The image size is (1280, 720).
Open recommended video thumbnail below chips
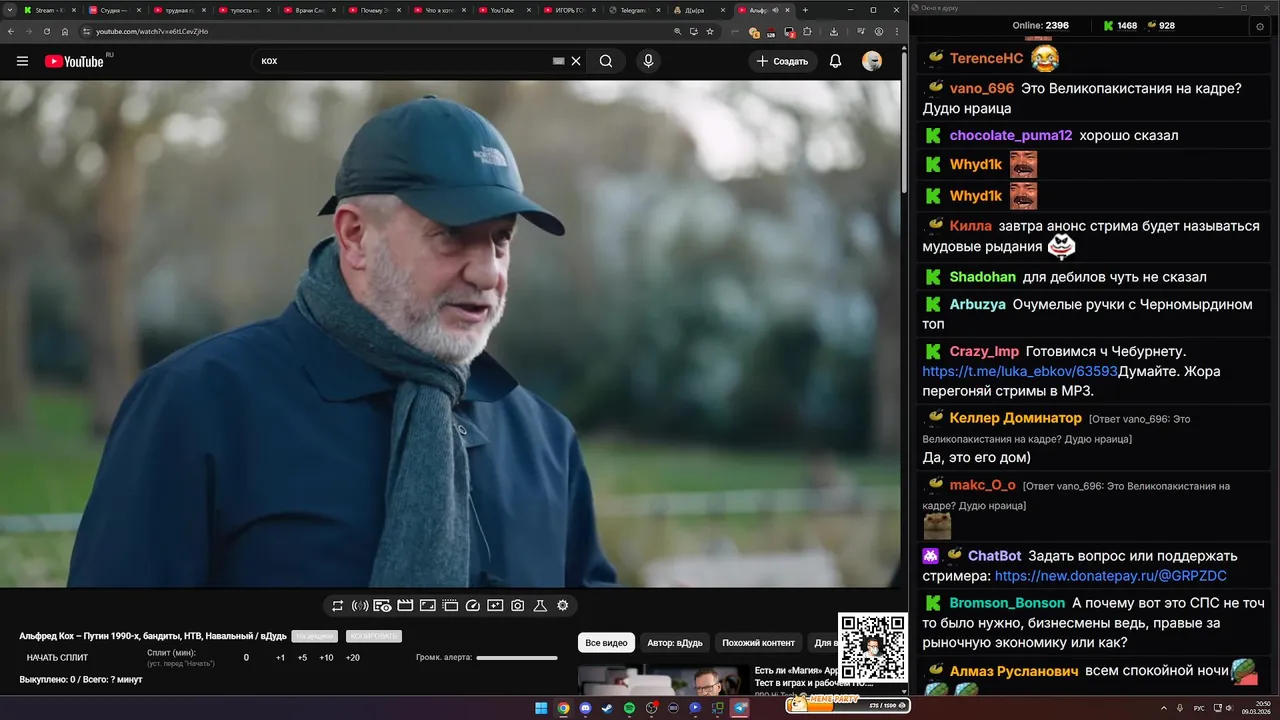[663, 681]
